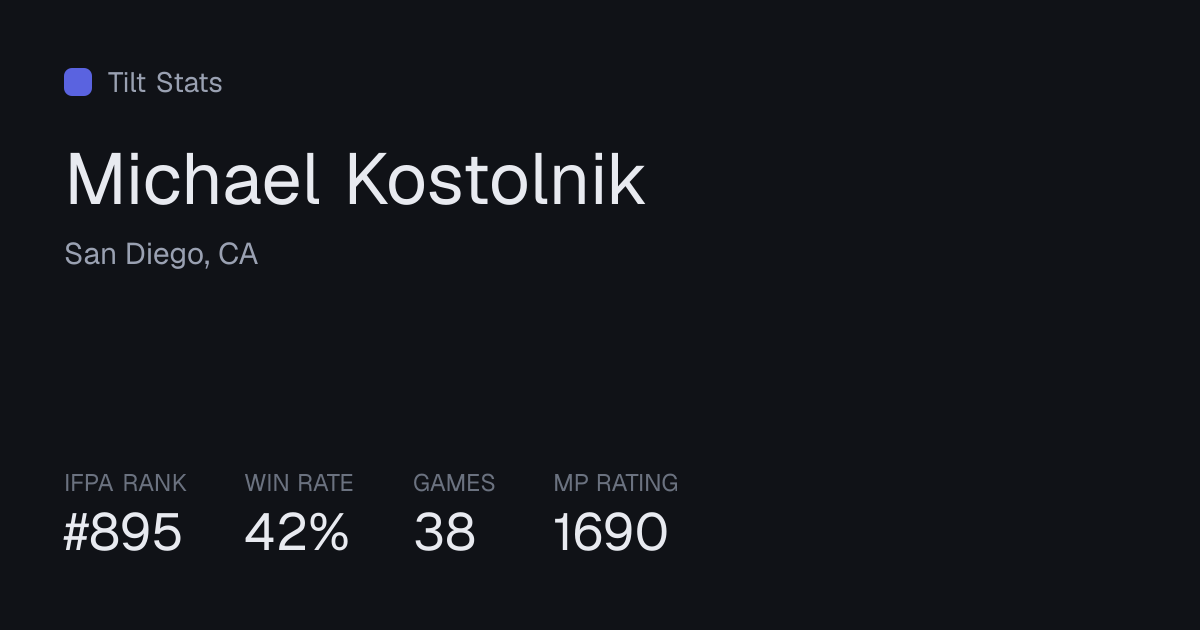Click the word Kostolnik in the heading
Image resolution: width=1200 pixels, height=630 pixels.
[496, 180]
